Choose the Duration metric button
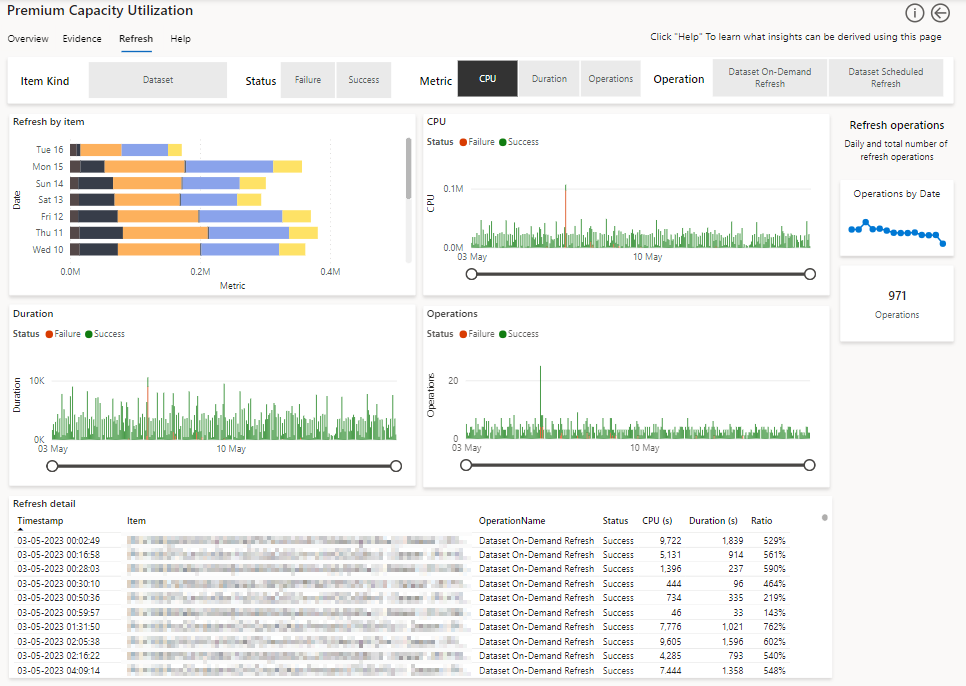Viewport: 966px width, 686px height. coord(549,79)
